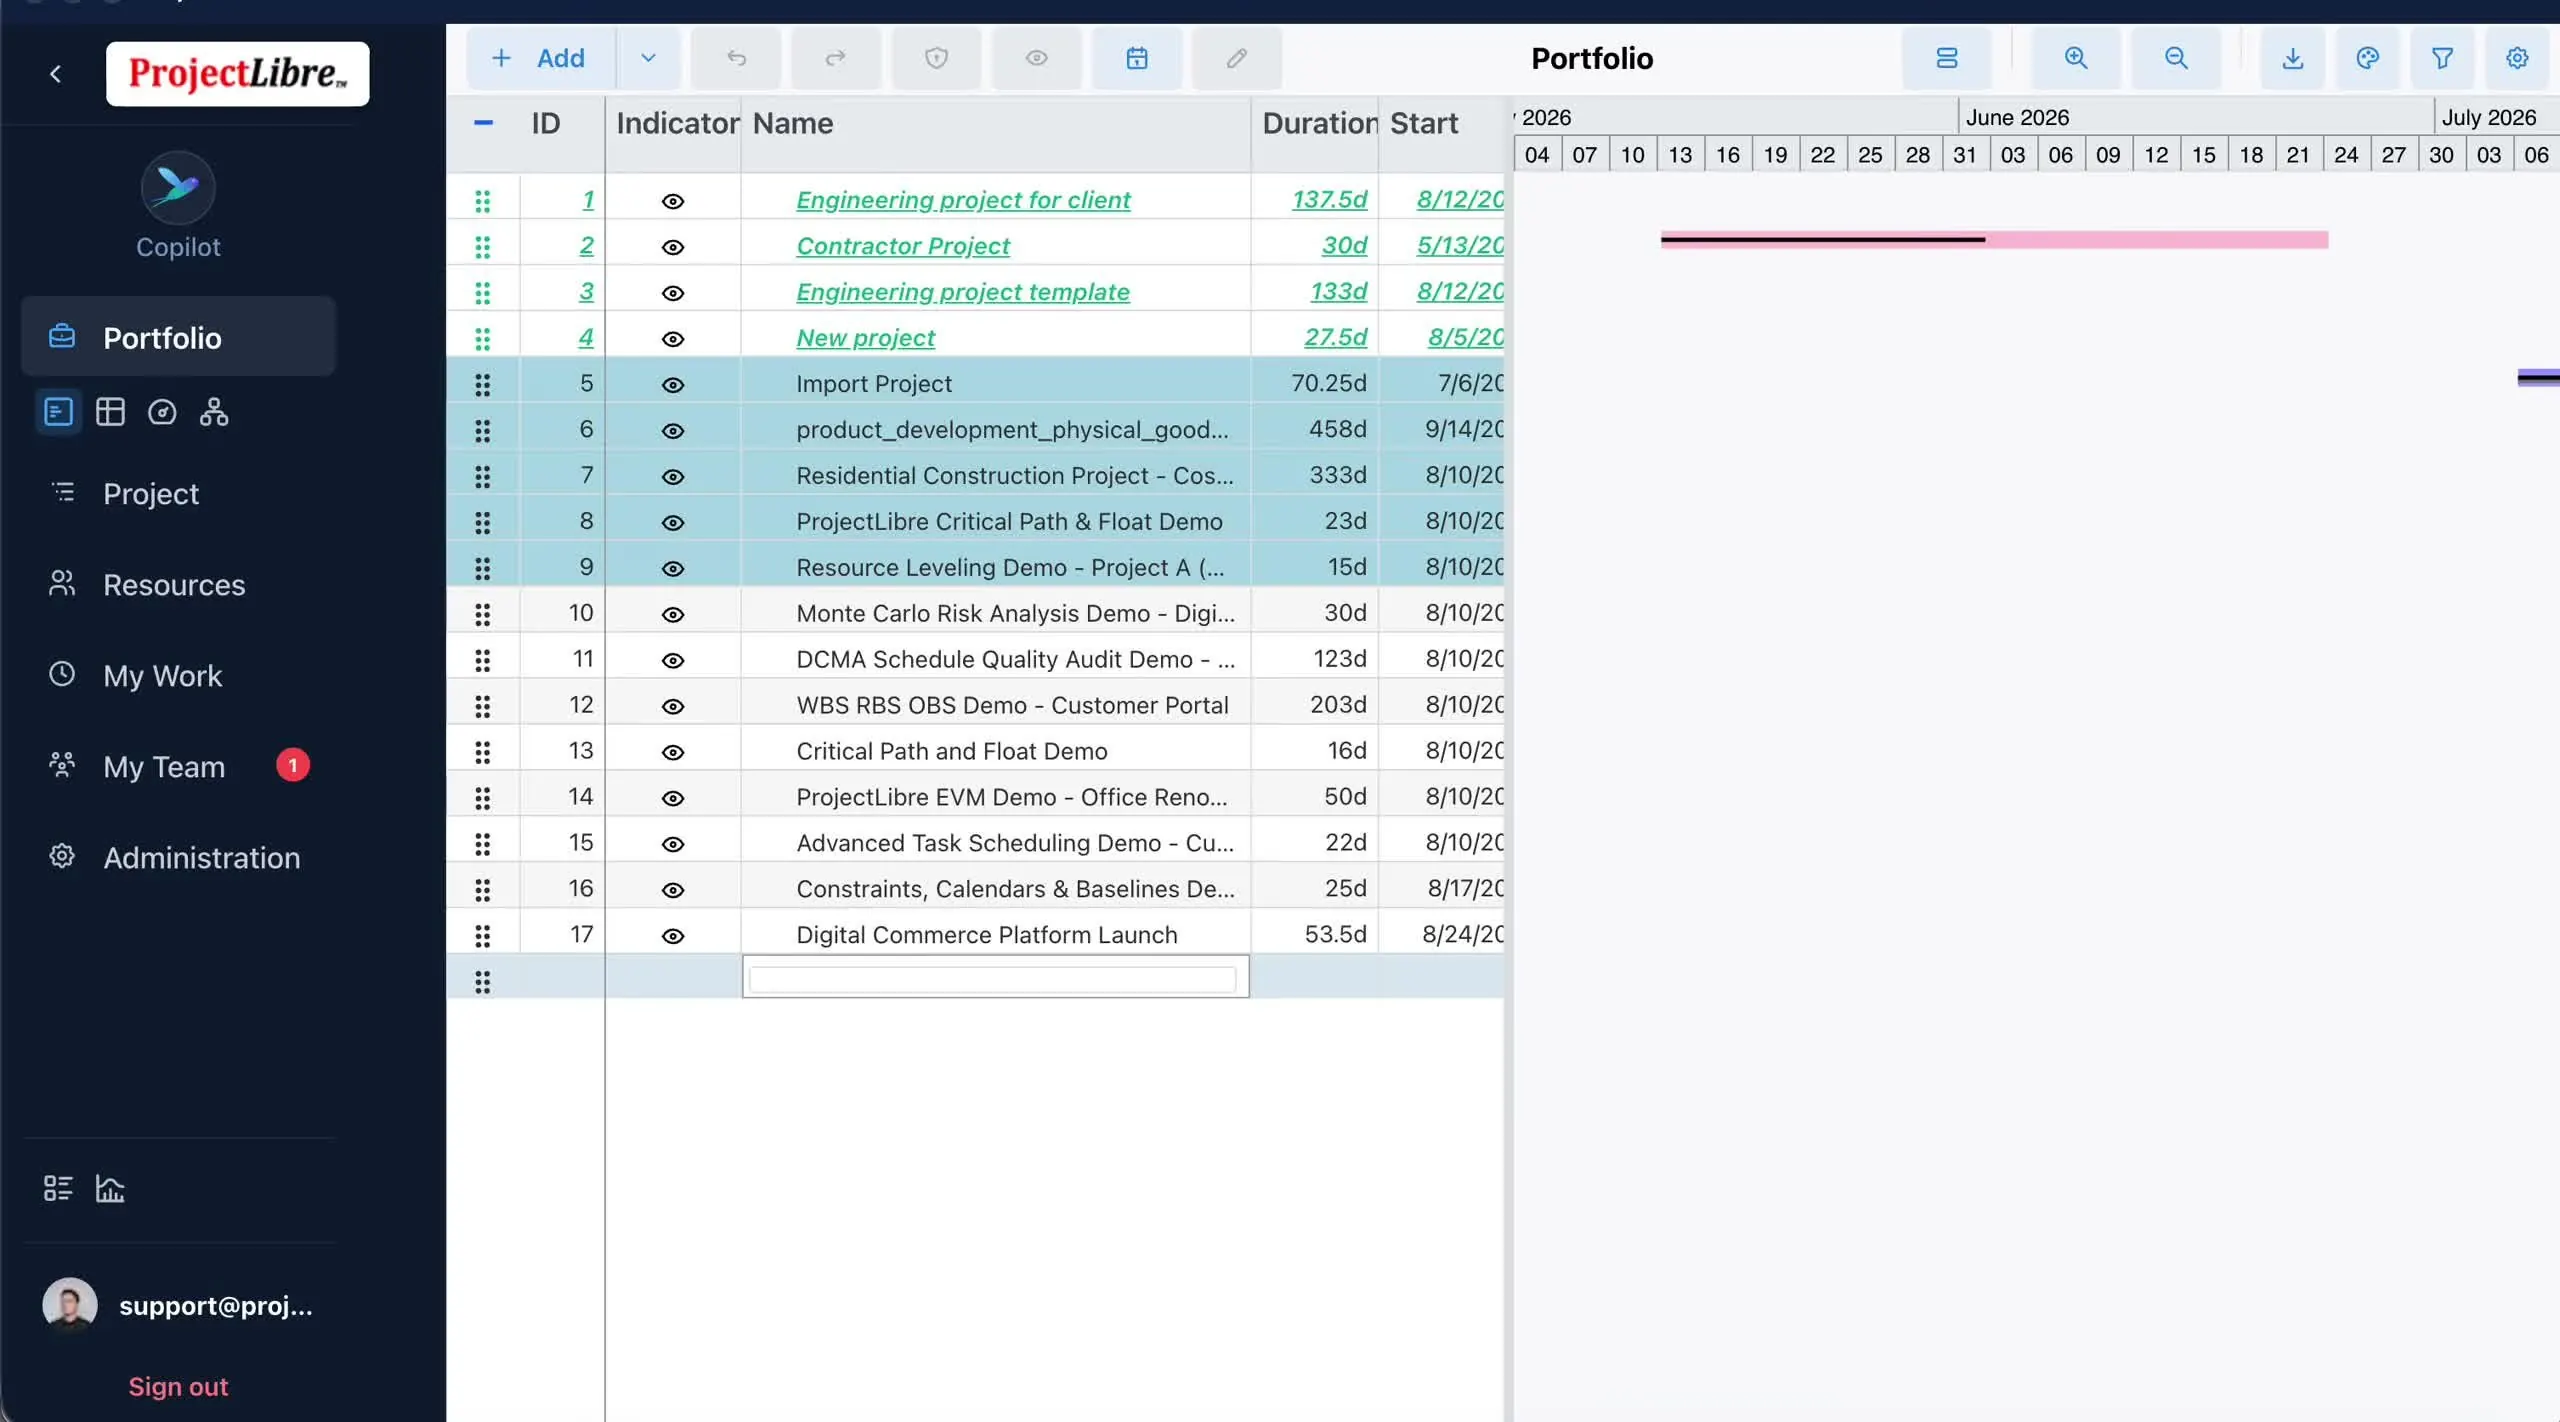Open the My Team sidebar section
This screenshot has height=1422, width=2560.
pos(178,766)
